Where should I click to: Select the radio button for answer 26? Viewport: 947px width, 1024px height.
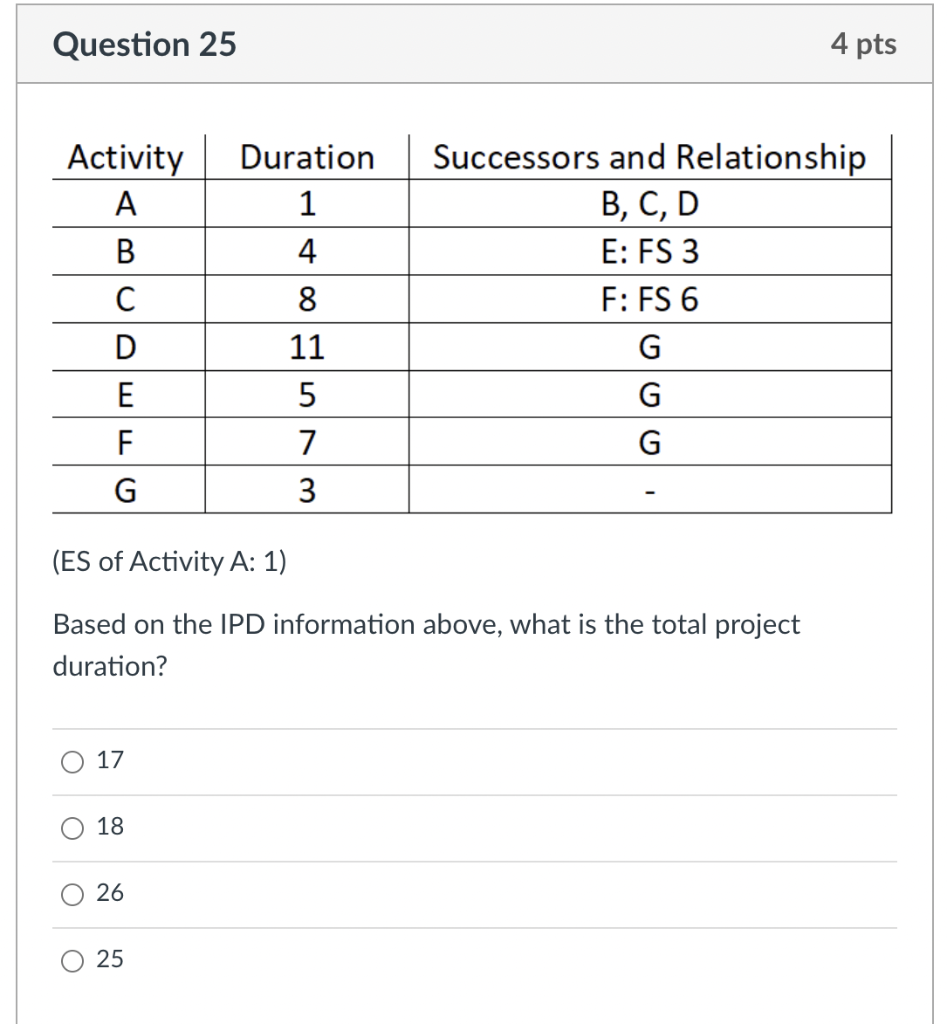(71, 894)
